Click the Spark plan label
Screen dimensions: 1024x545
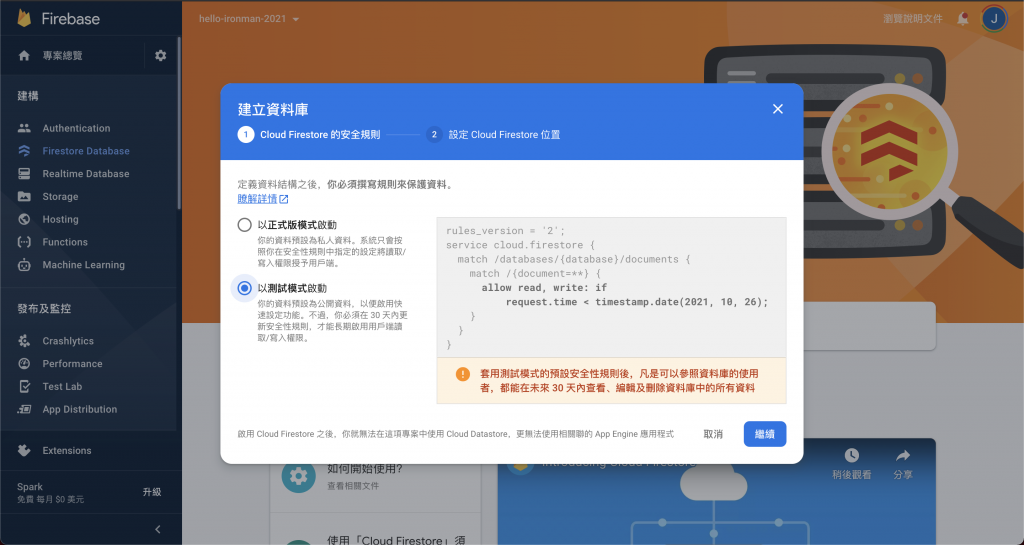30,487
